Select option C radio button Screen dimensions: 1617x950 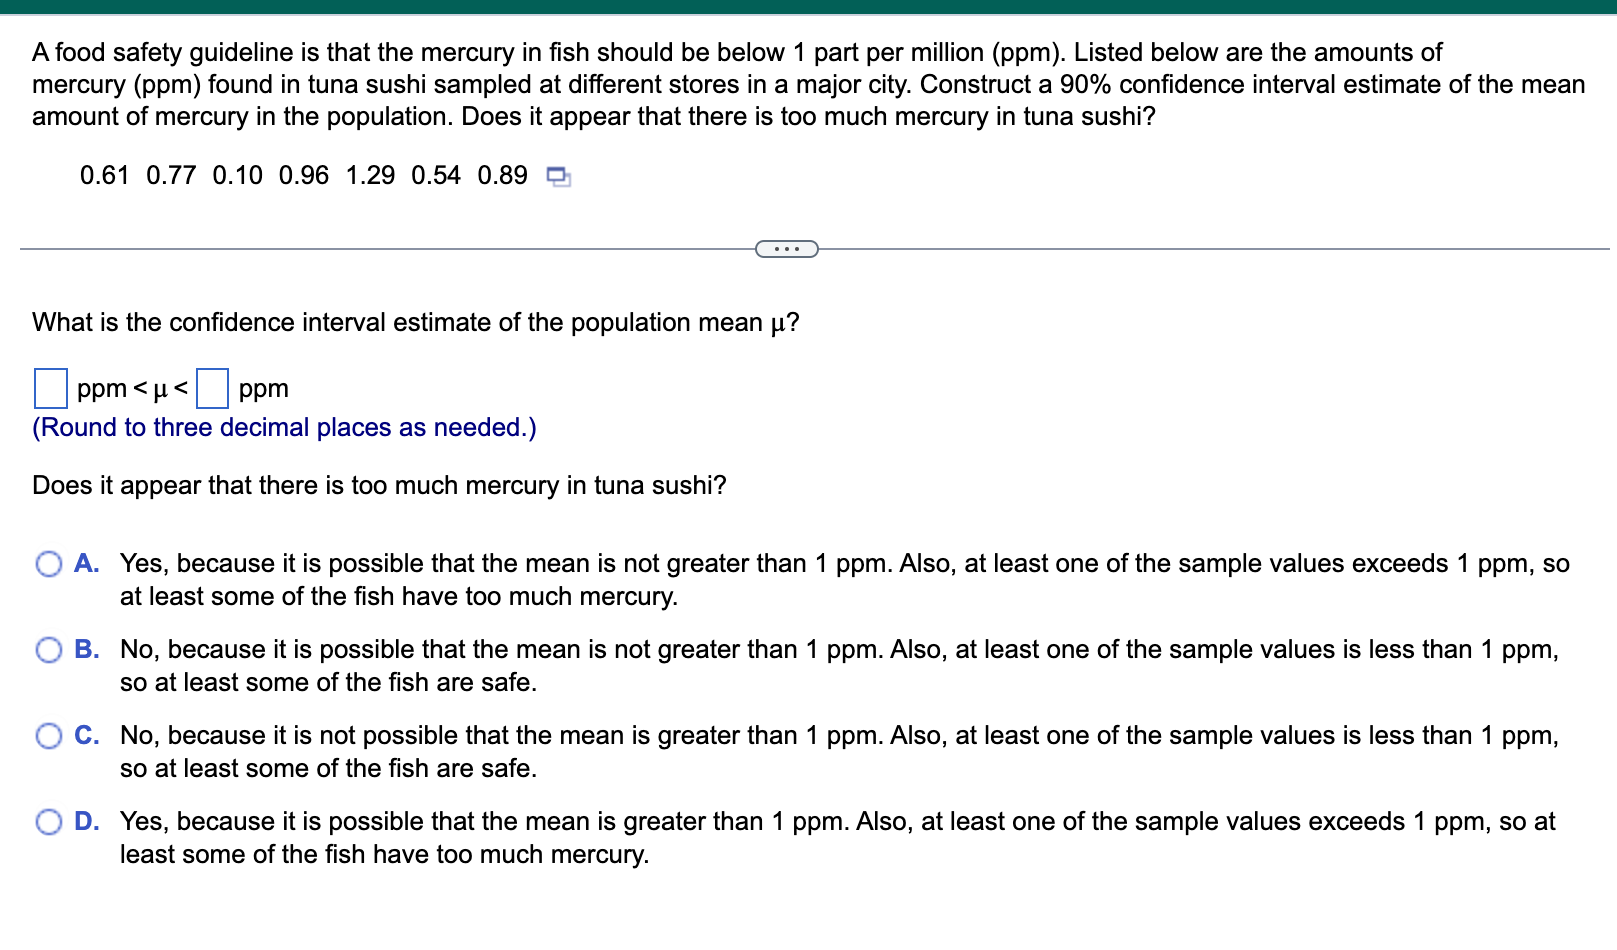48,737
